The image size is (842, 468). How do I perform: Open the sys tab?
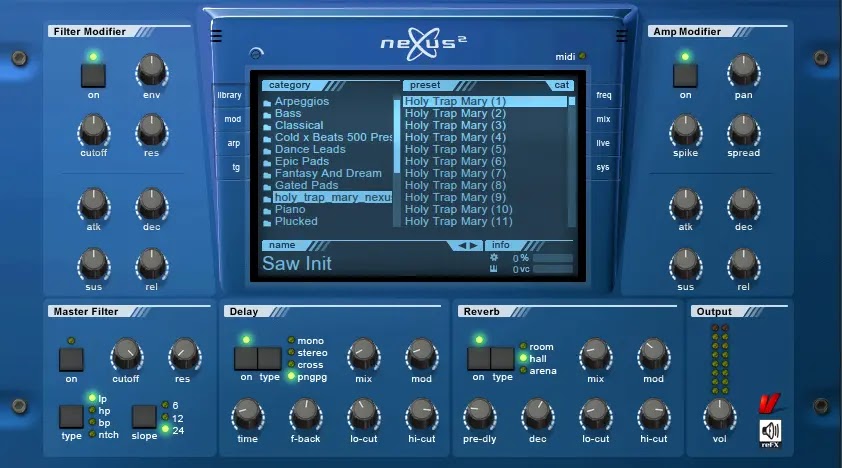(603, 167)
